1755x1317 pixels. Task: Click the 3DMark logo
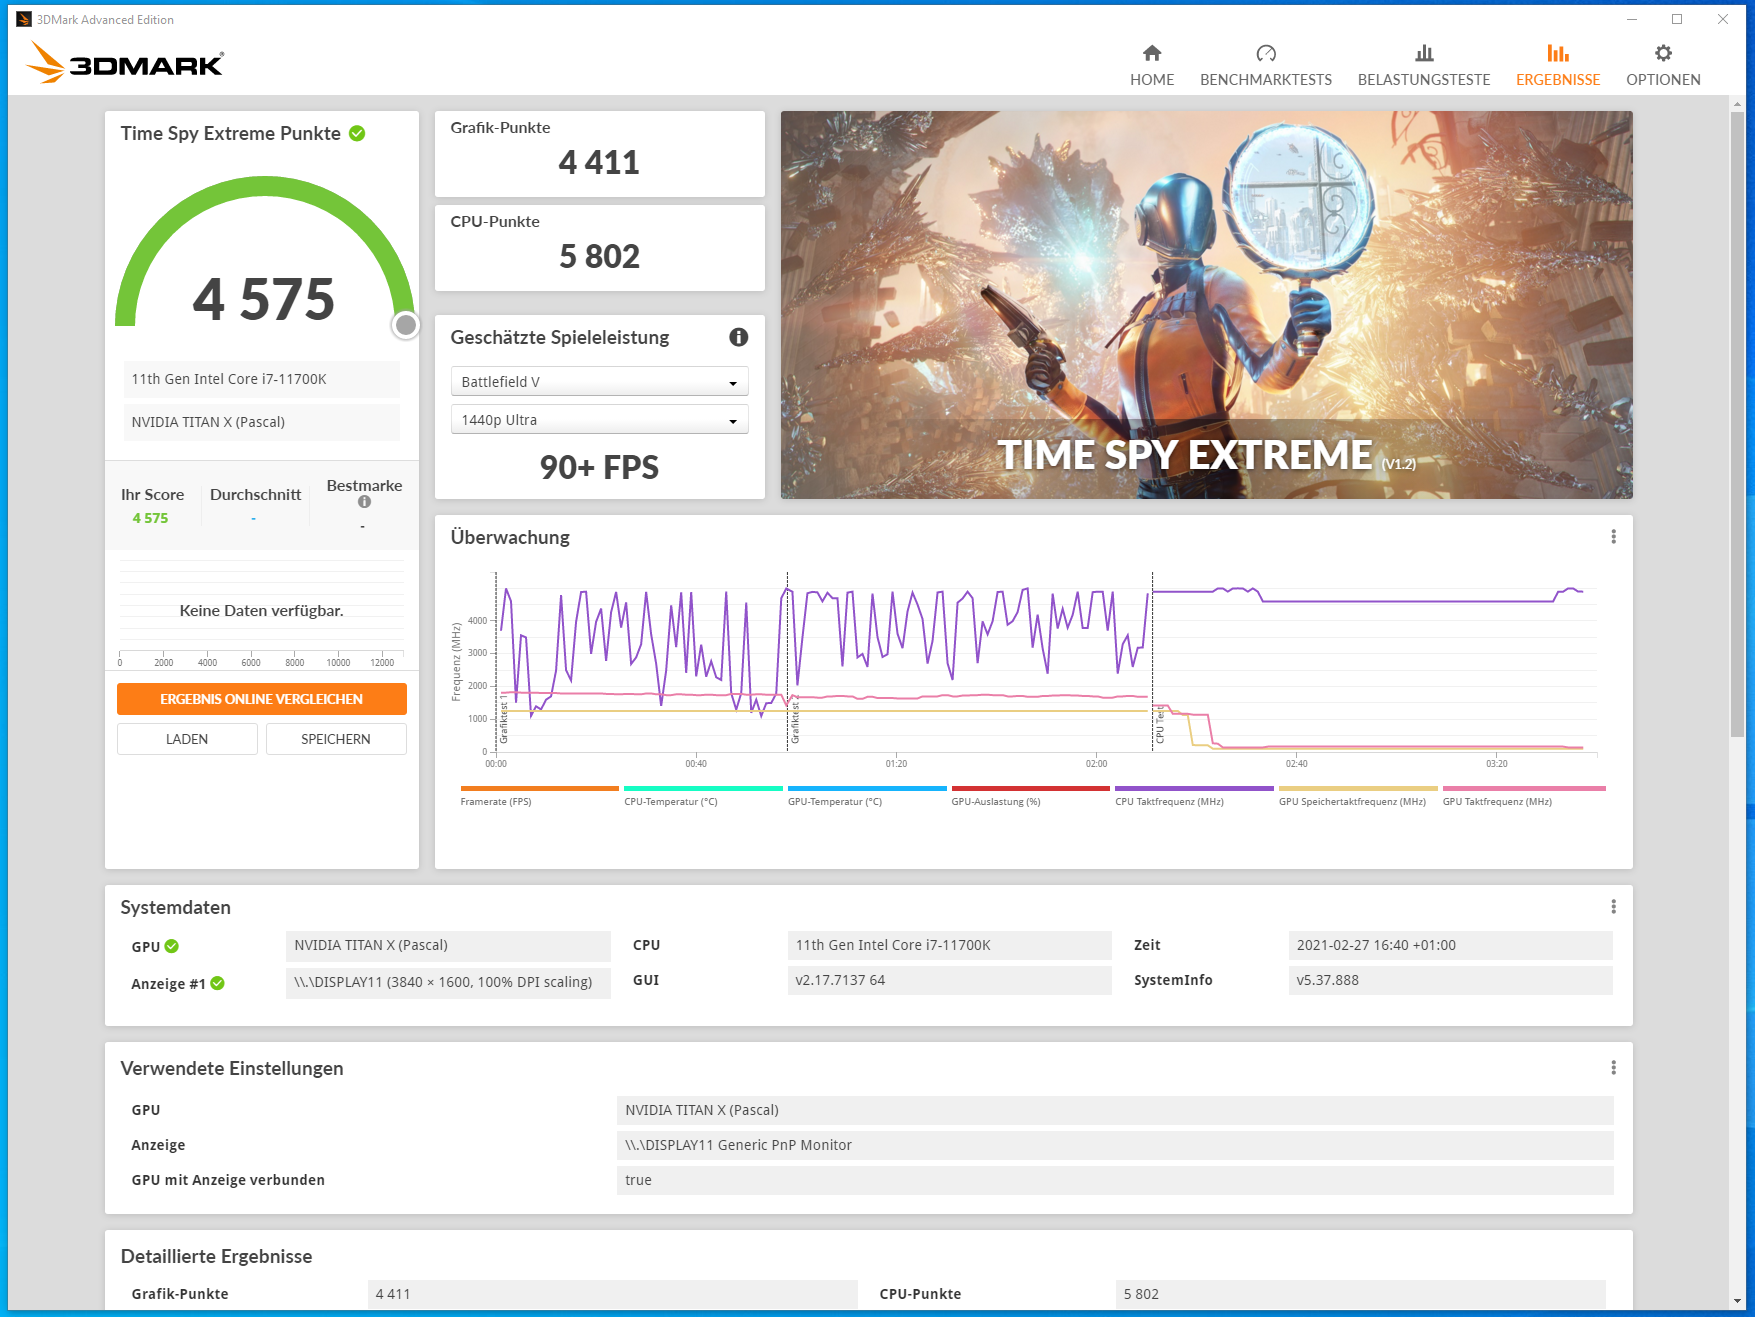pos(125,62)
